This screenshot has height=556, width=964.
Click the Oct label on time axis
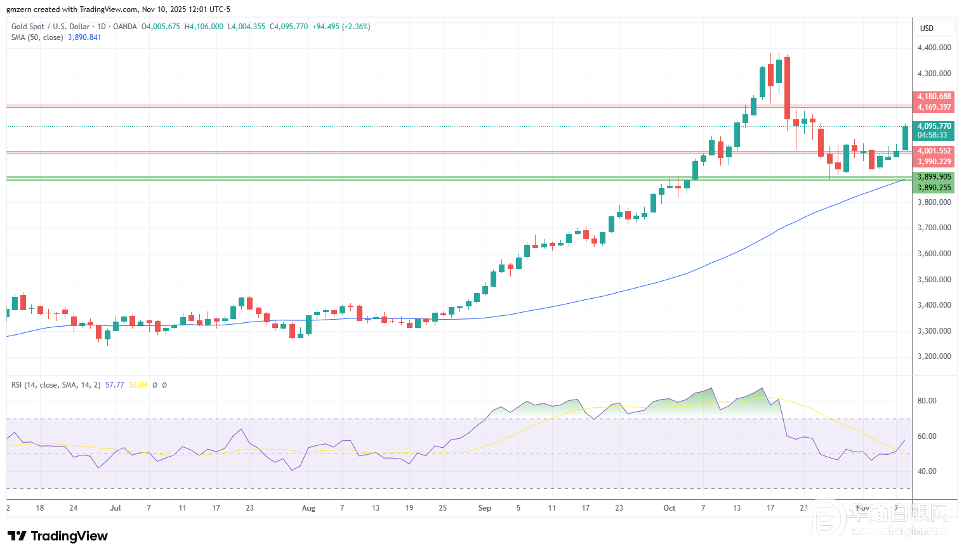668,508
